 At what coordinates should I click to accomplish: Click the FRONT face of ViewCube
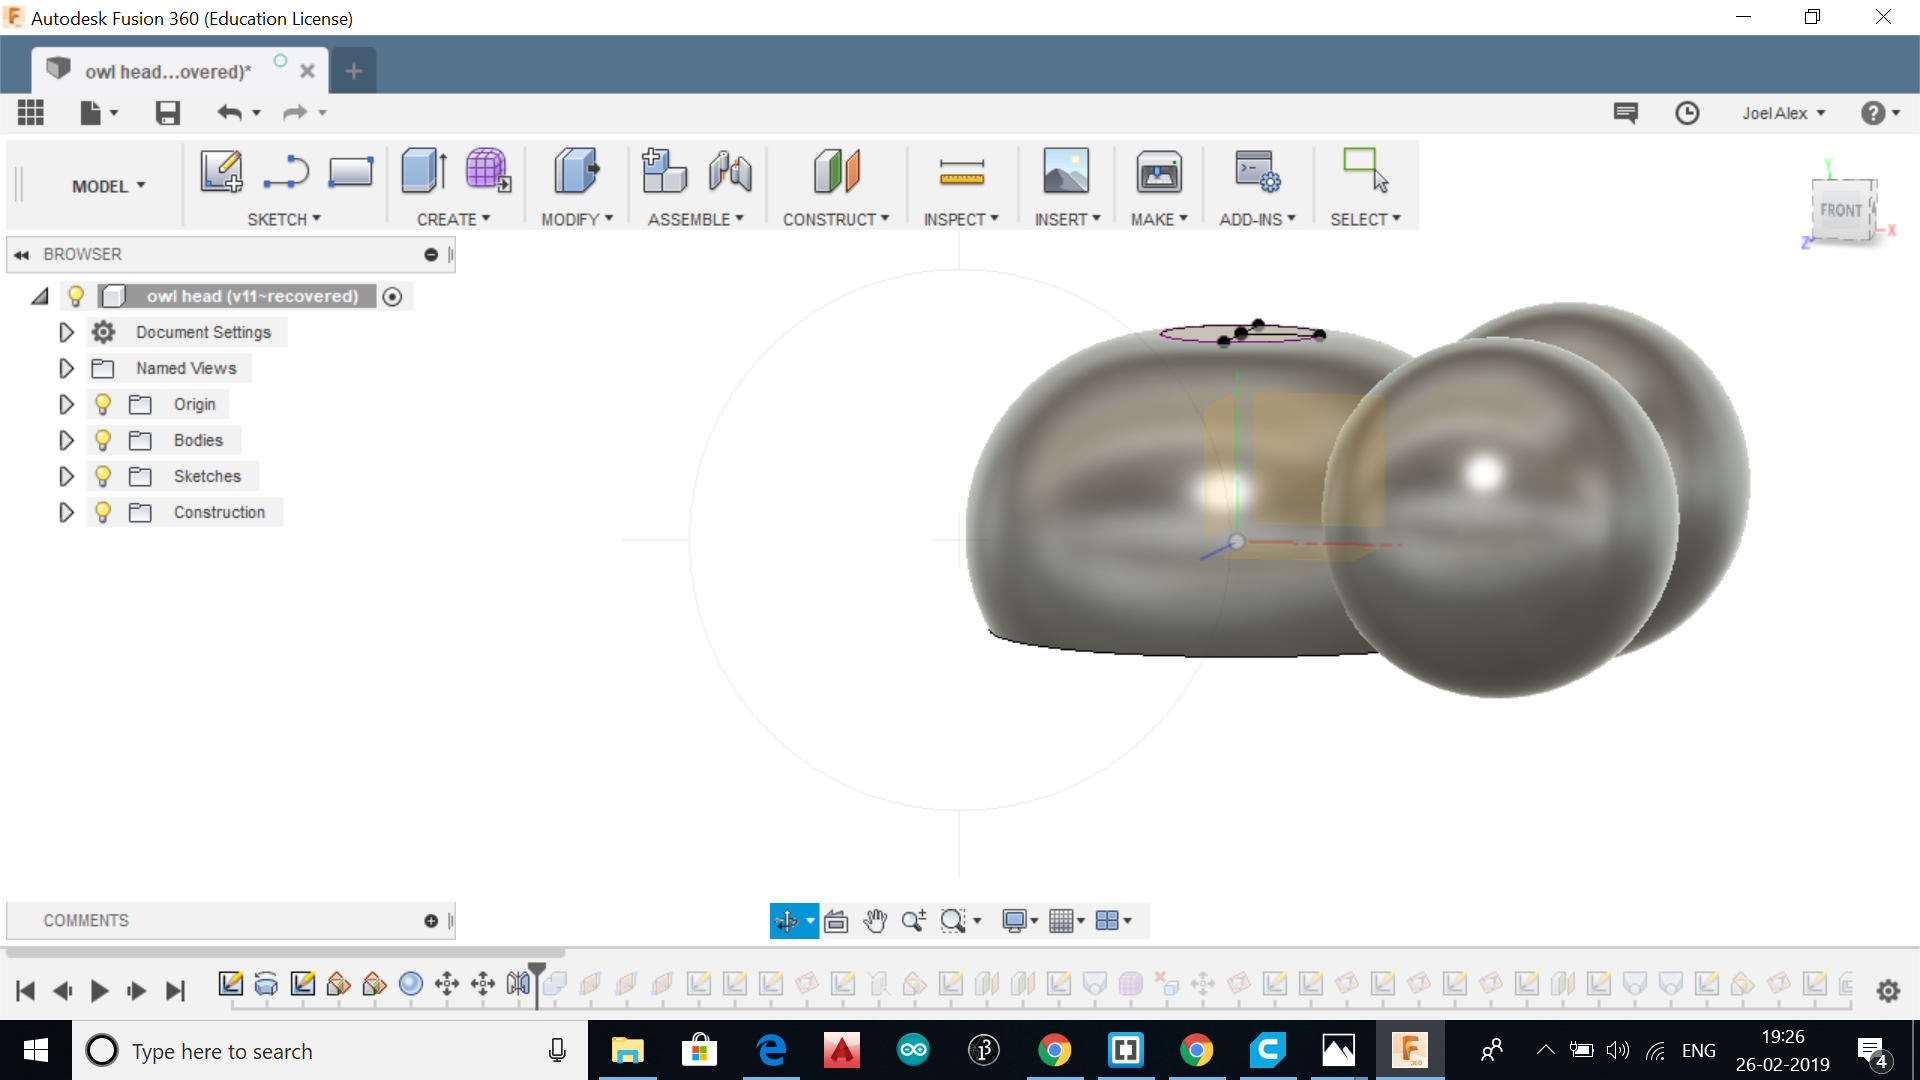click(x=1840, y=210)
